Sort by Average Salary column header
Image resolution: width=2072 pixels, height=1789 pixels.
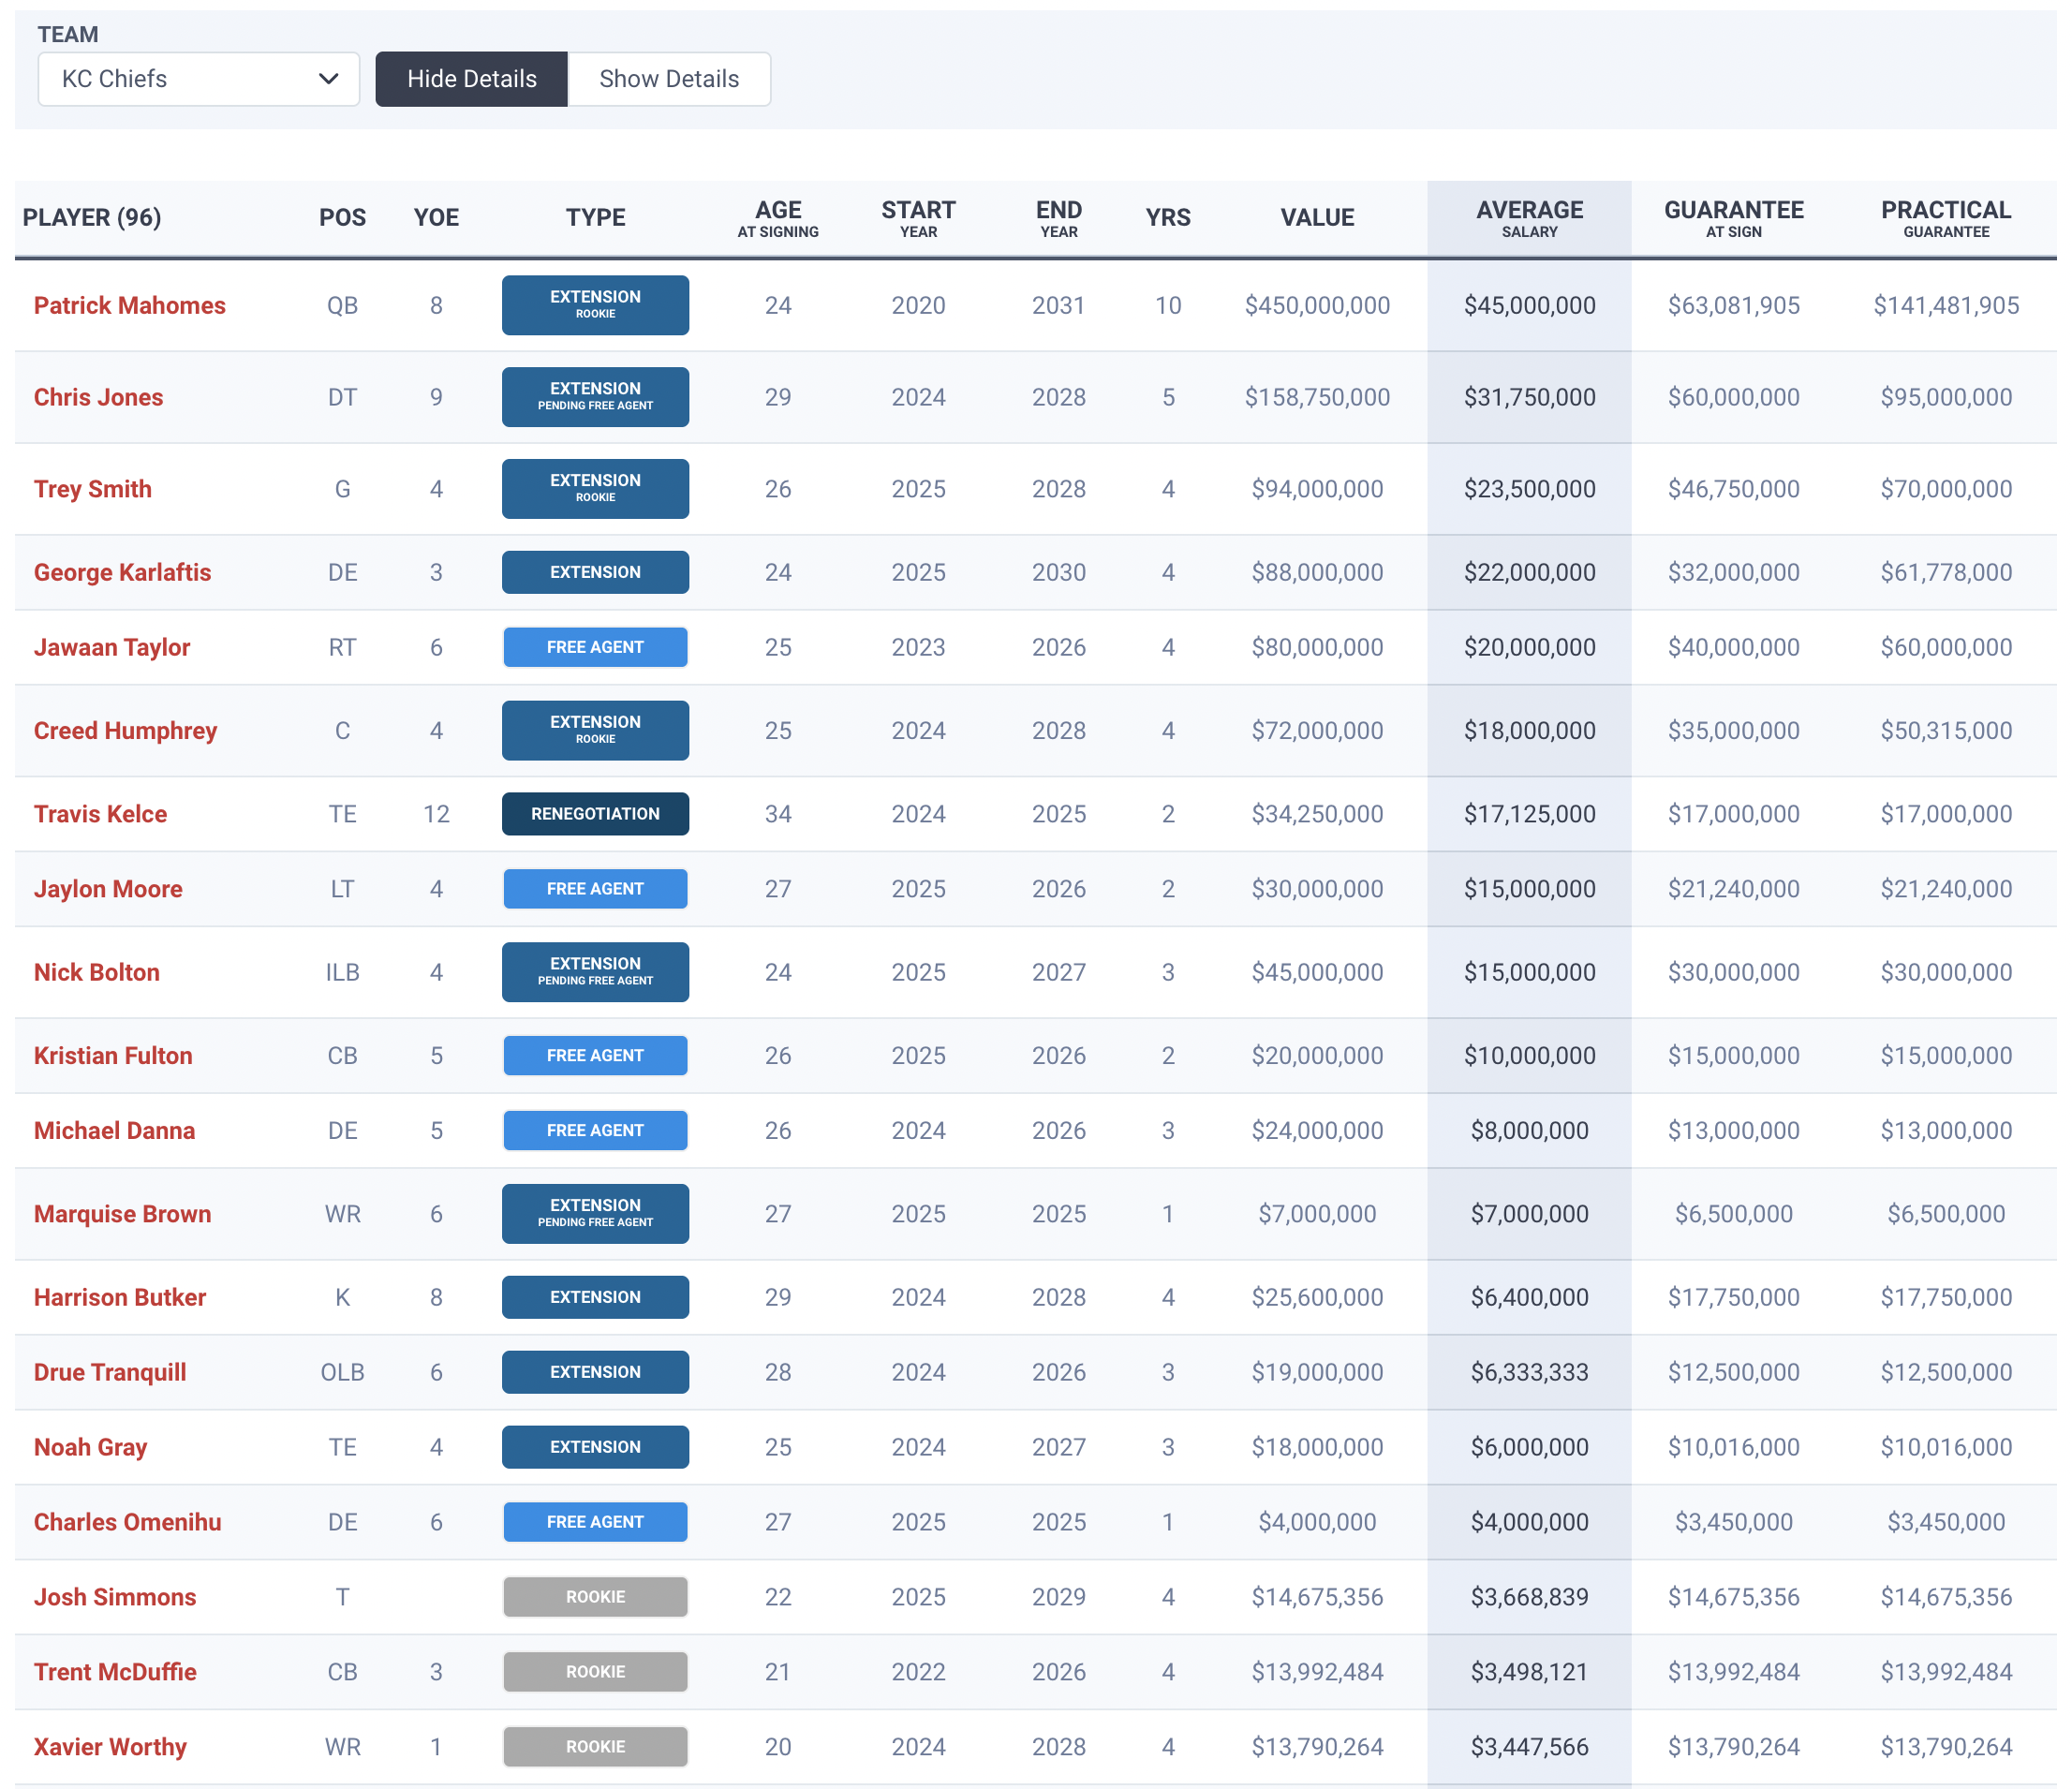[1529, 218]
